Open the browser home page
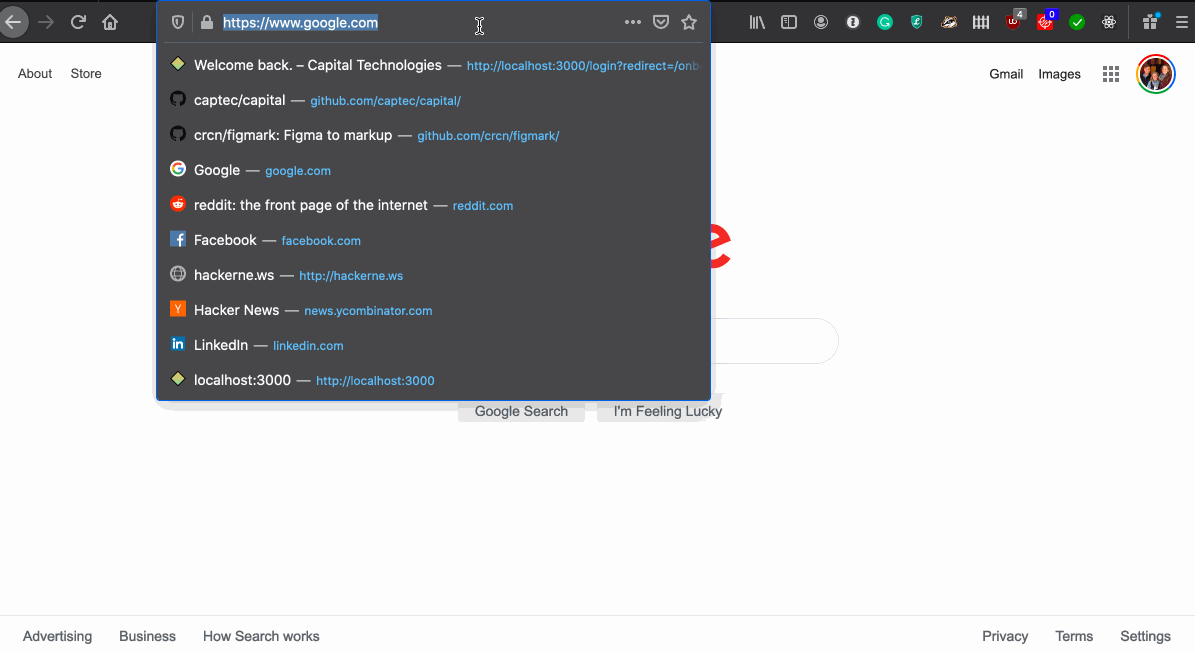 click(x=110, y=22)
